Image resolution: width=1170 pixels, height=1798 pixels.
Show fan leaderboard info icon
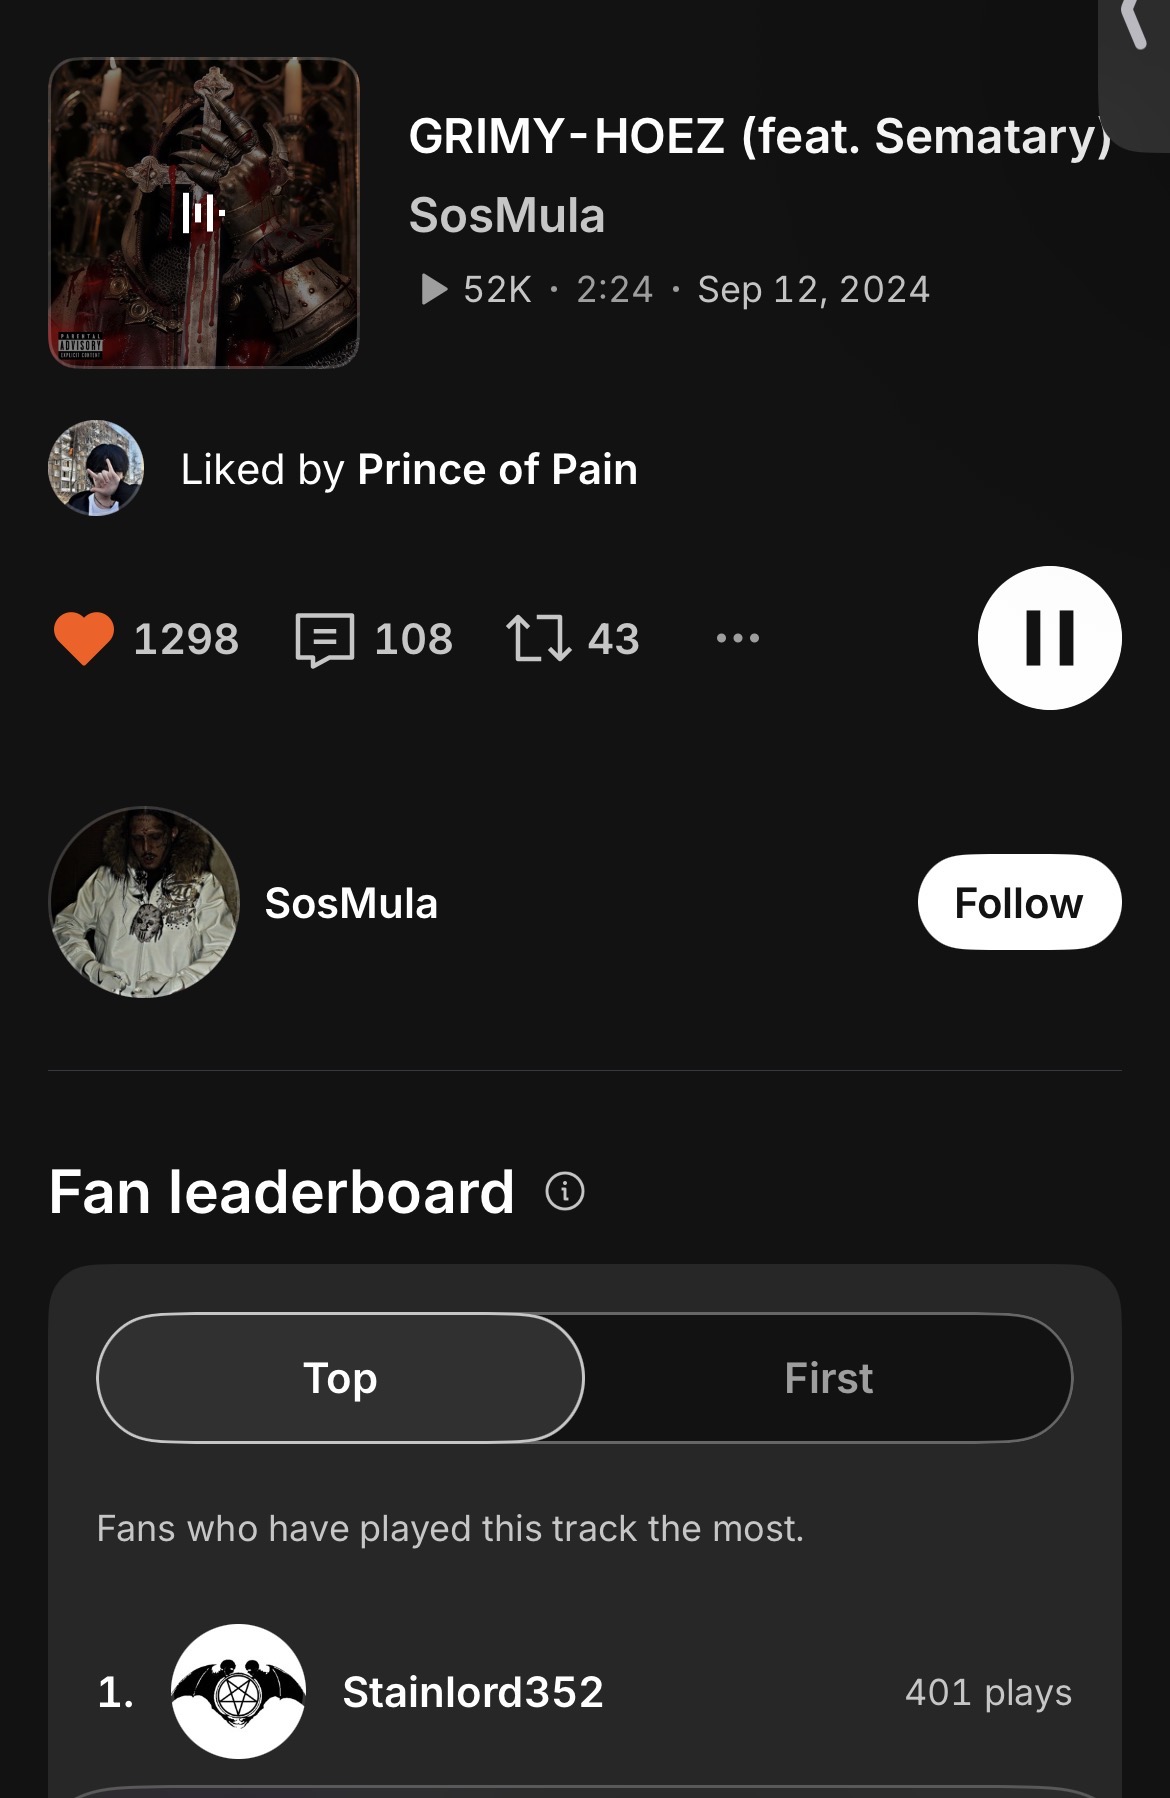565,1191
